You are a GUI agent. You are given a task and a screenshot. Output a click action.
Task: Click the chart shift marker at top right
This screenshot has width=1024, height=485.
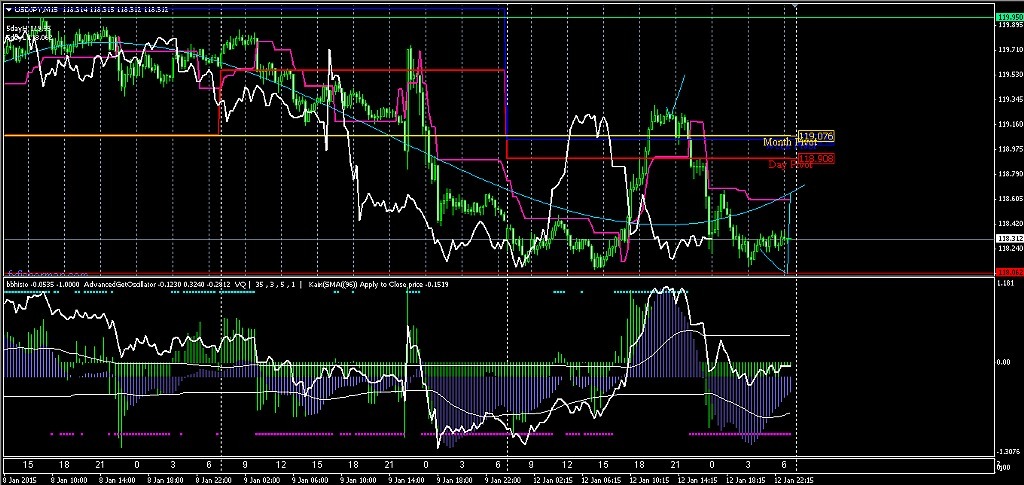pyautogui.click(x=795, y=6)
